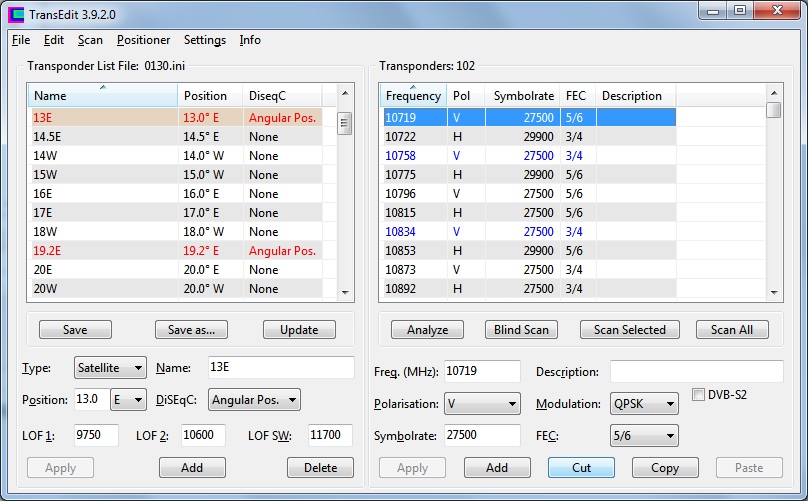Viewport: 808px width, 501px height.
Task: Select transponder 10892
Action: click(x=528, y=289)
